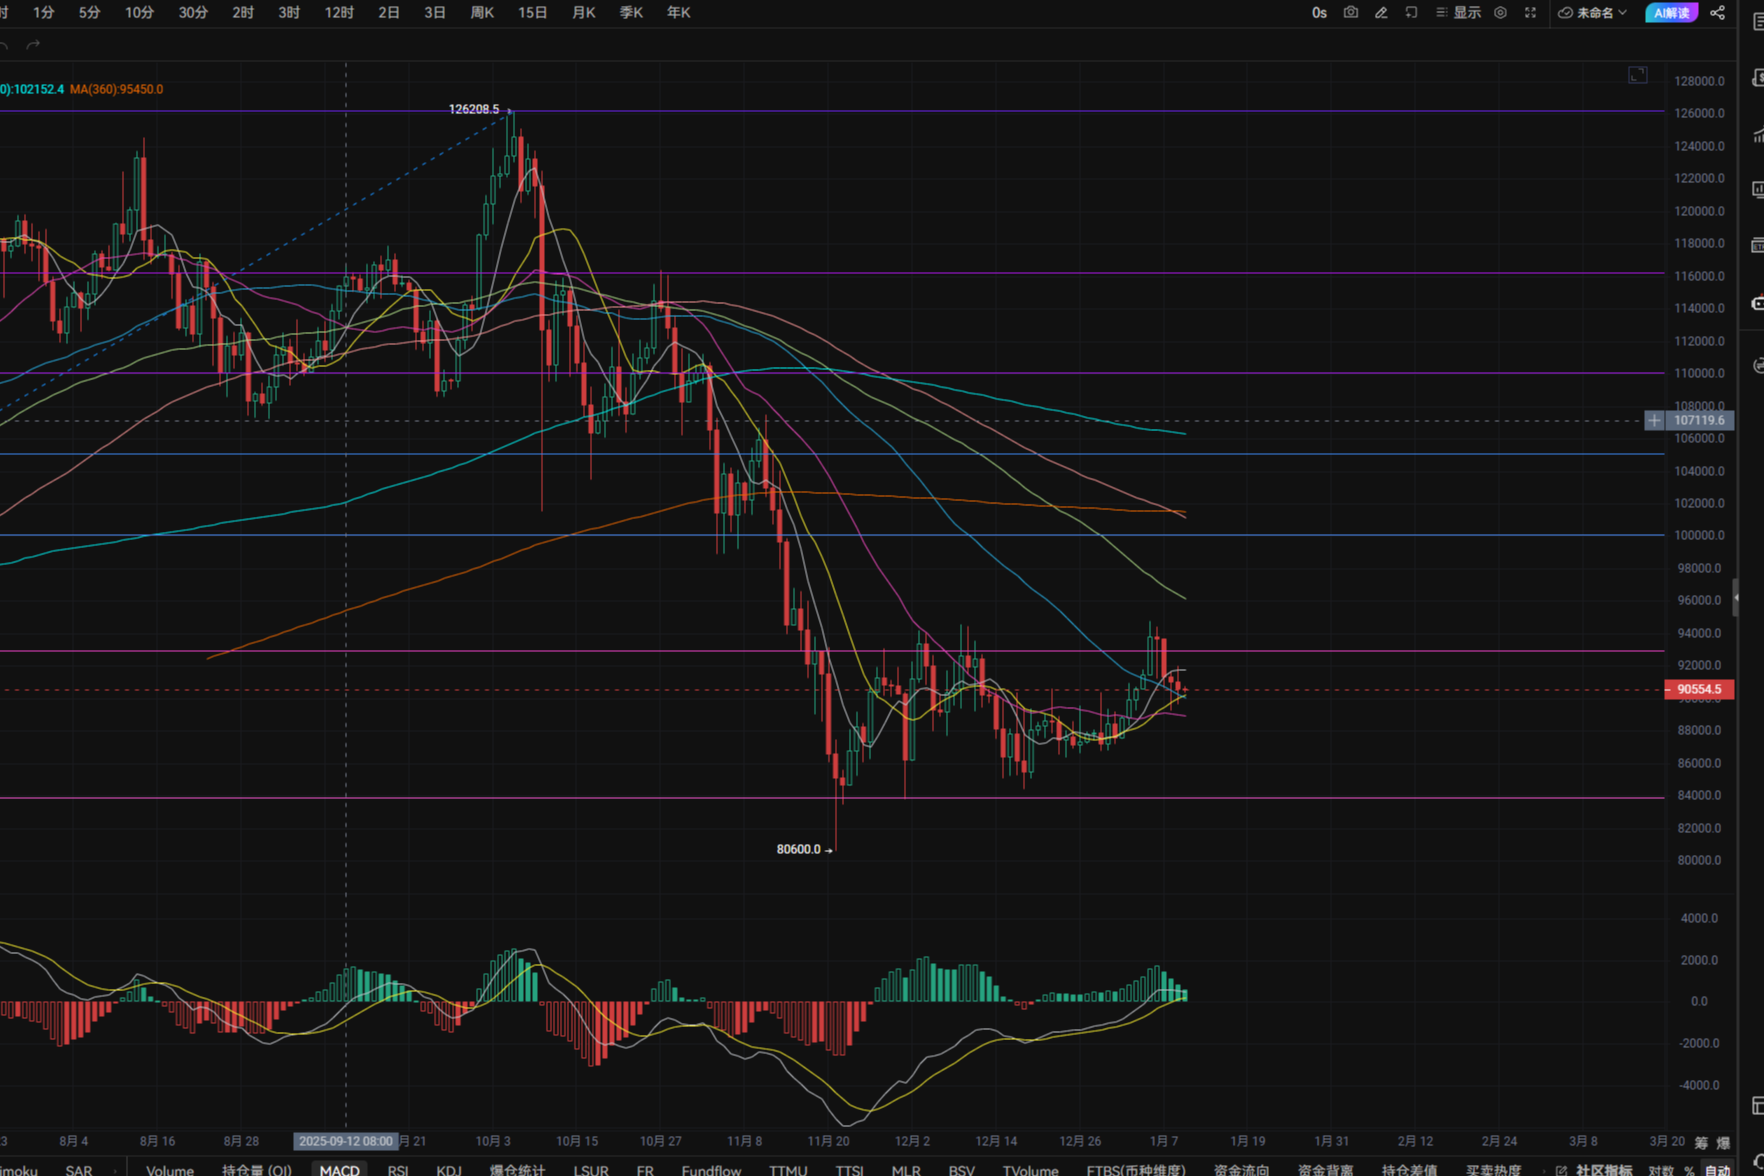Image resolution: width=1764 pixels, height=1176 pixels.
Task: Open the 显示 display options menu
Action: 1459,13
